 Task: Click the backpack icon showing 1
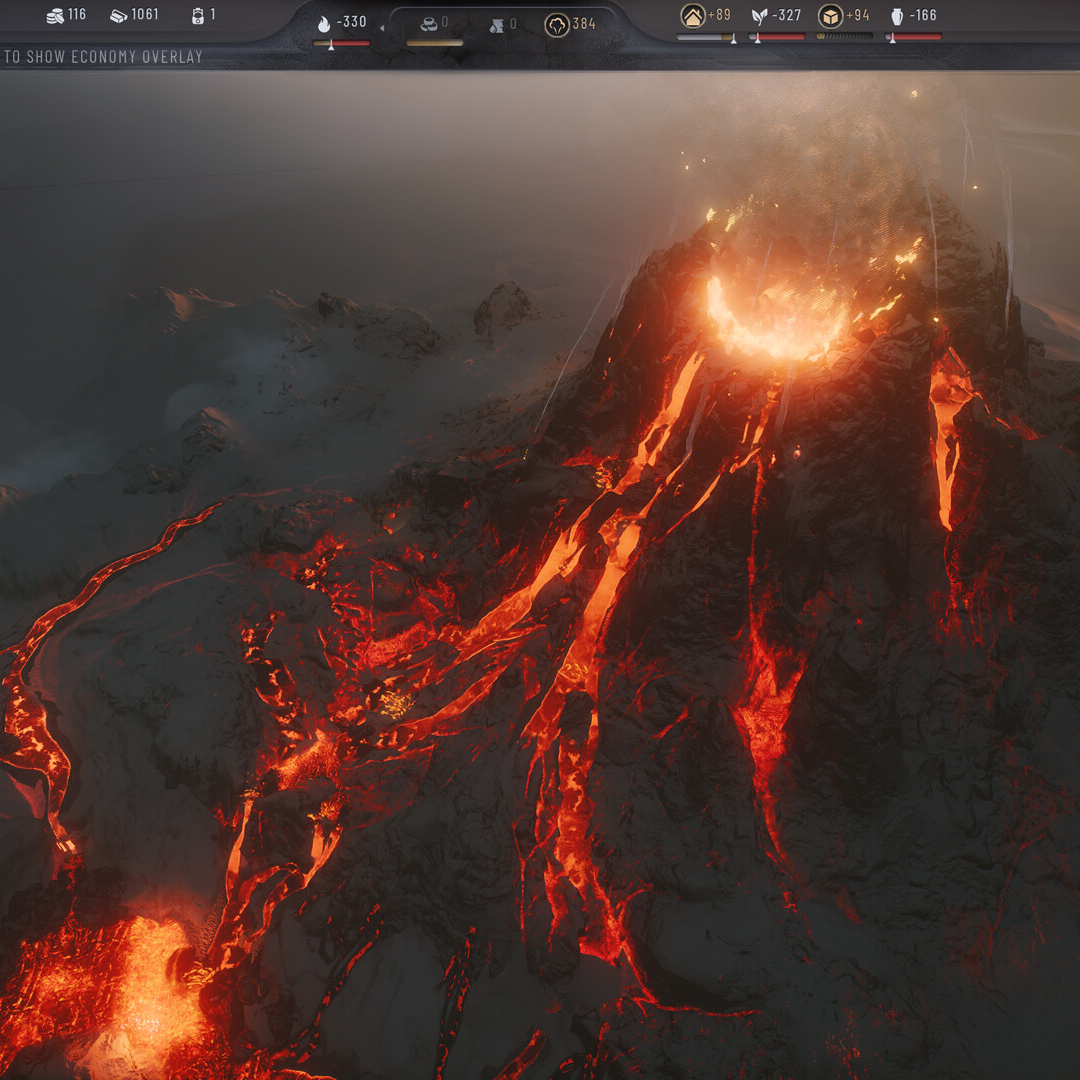tap(198, 15)
